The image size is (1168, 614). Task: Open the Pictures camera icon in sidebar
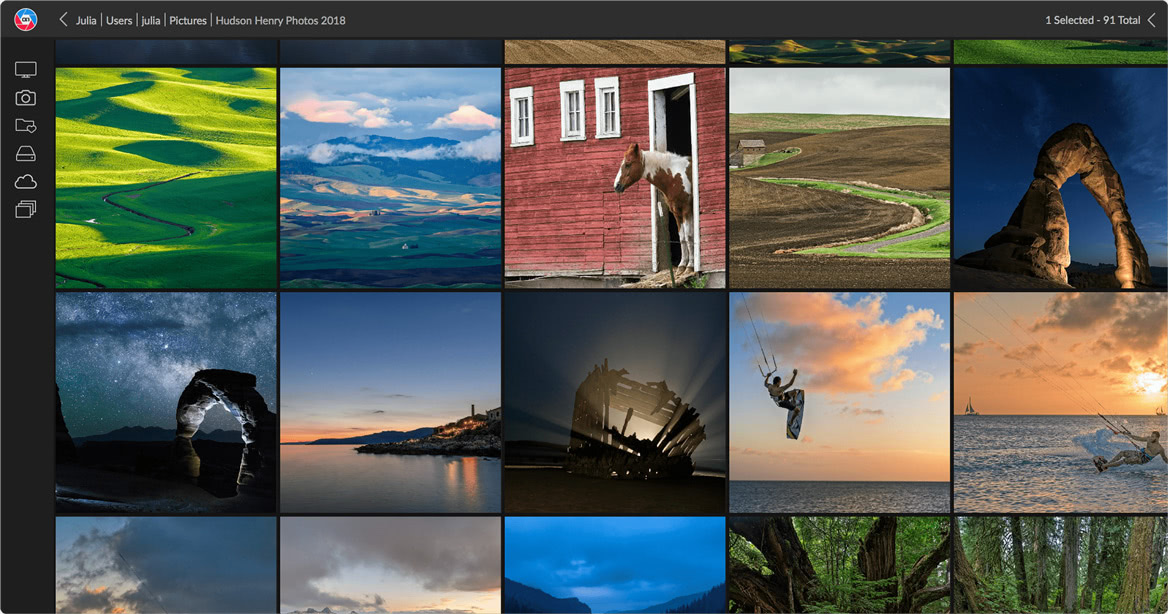coord(26,98)
